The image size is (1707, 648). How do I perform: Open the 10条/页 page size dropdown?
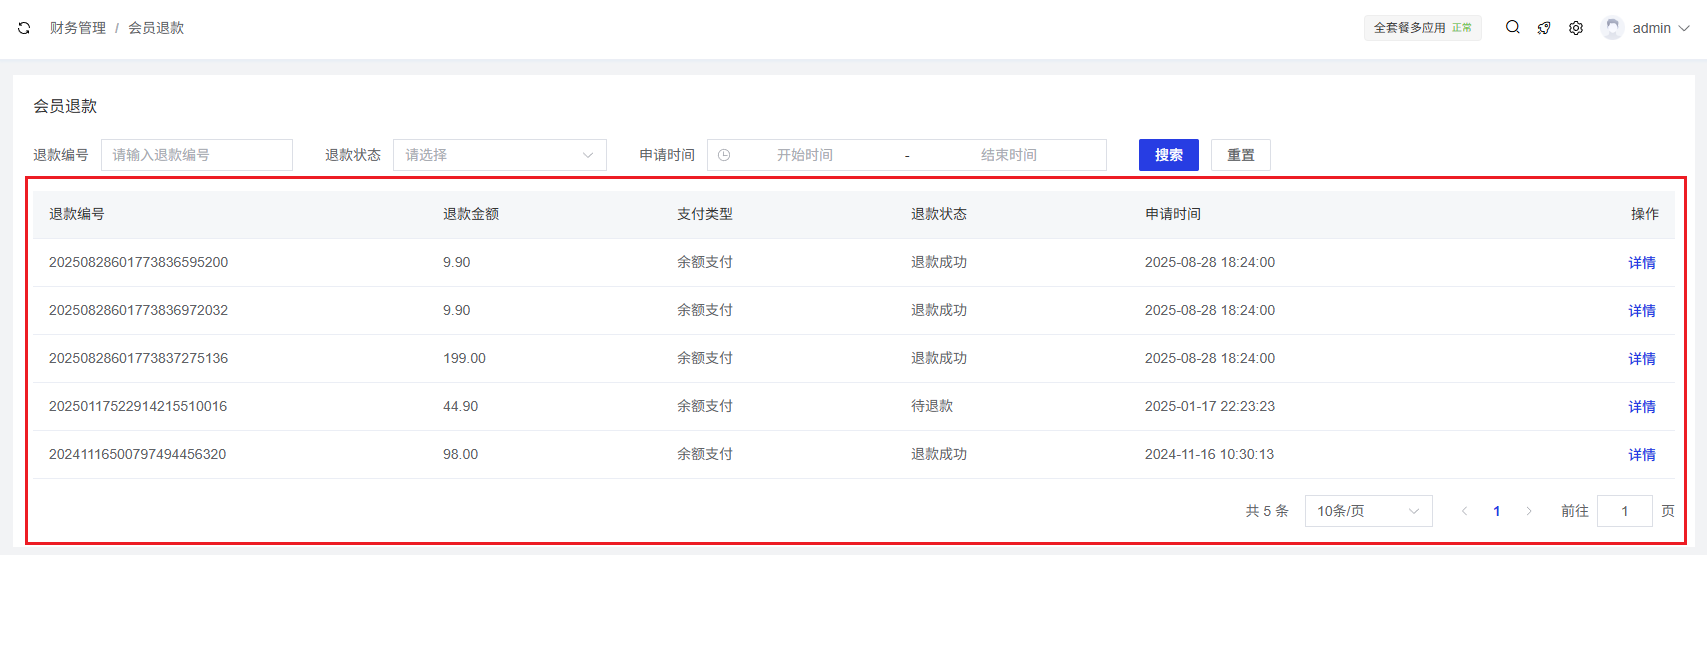point(1368,511)
